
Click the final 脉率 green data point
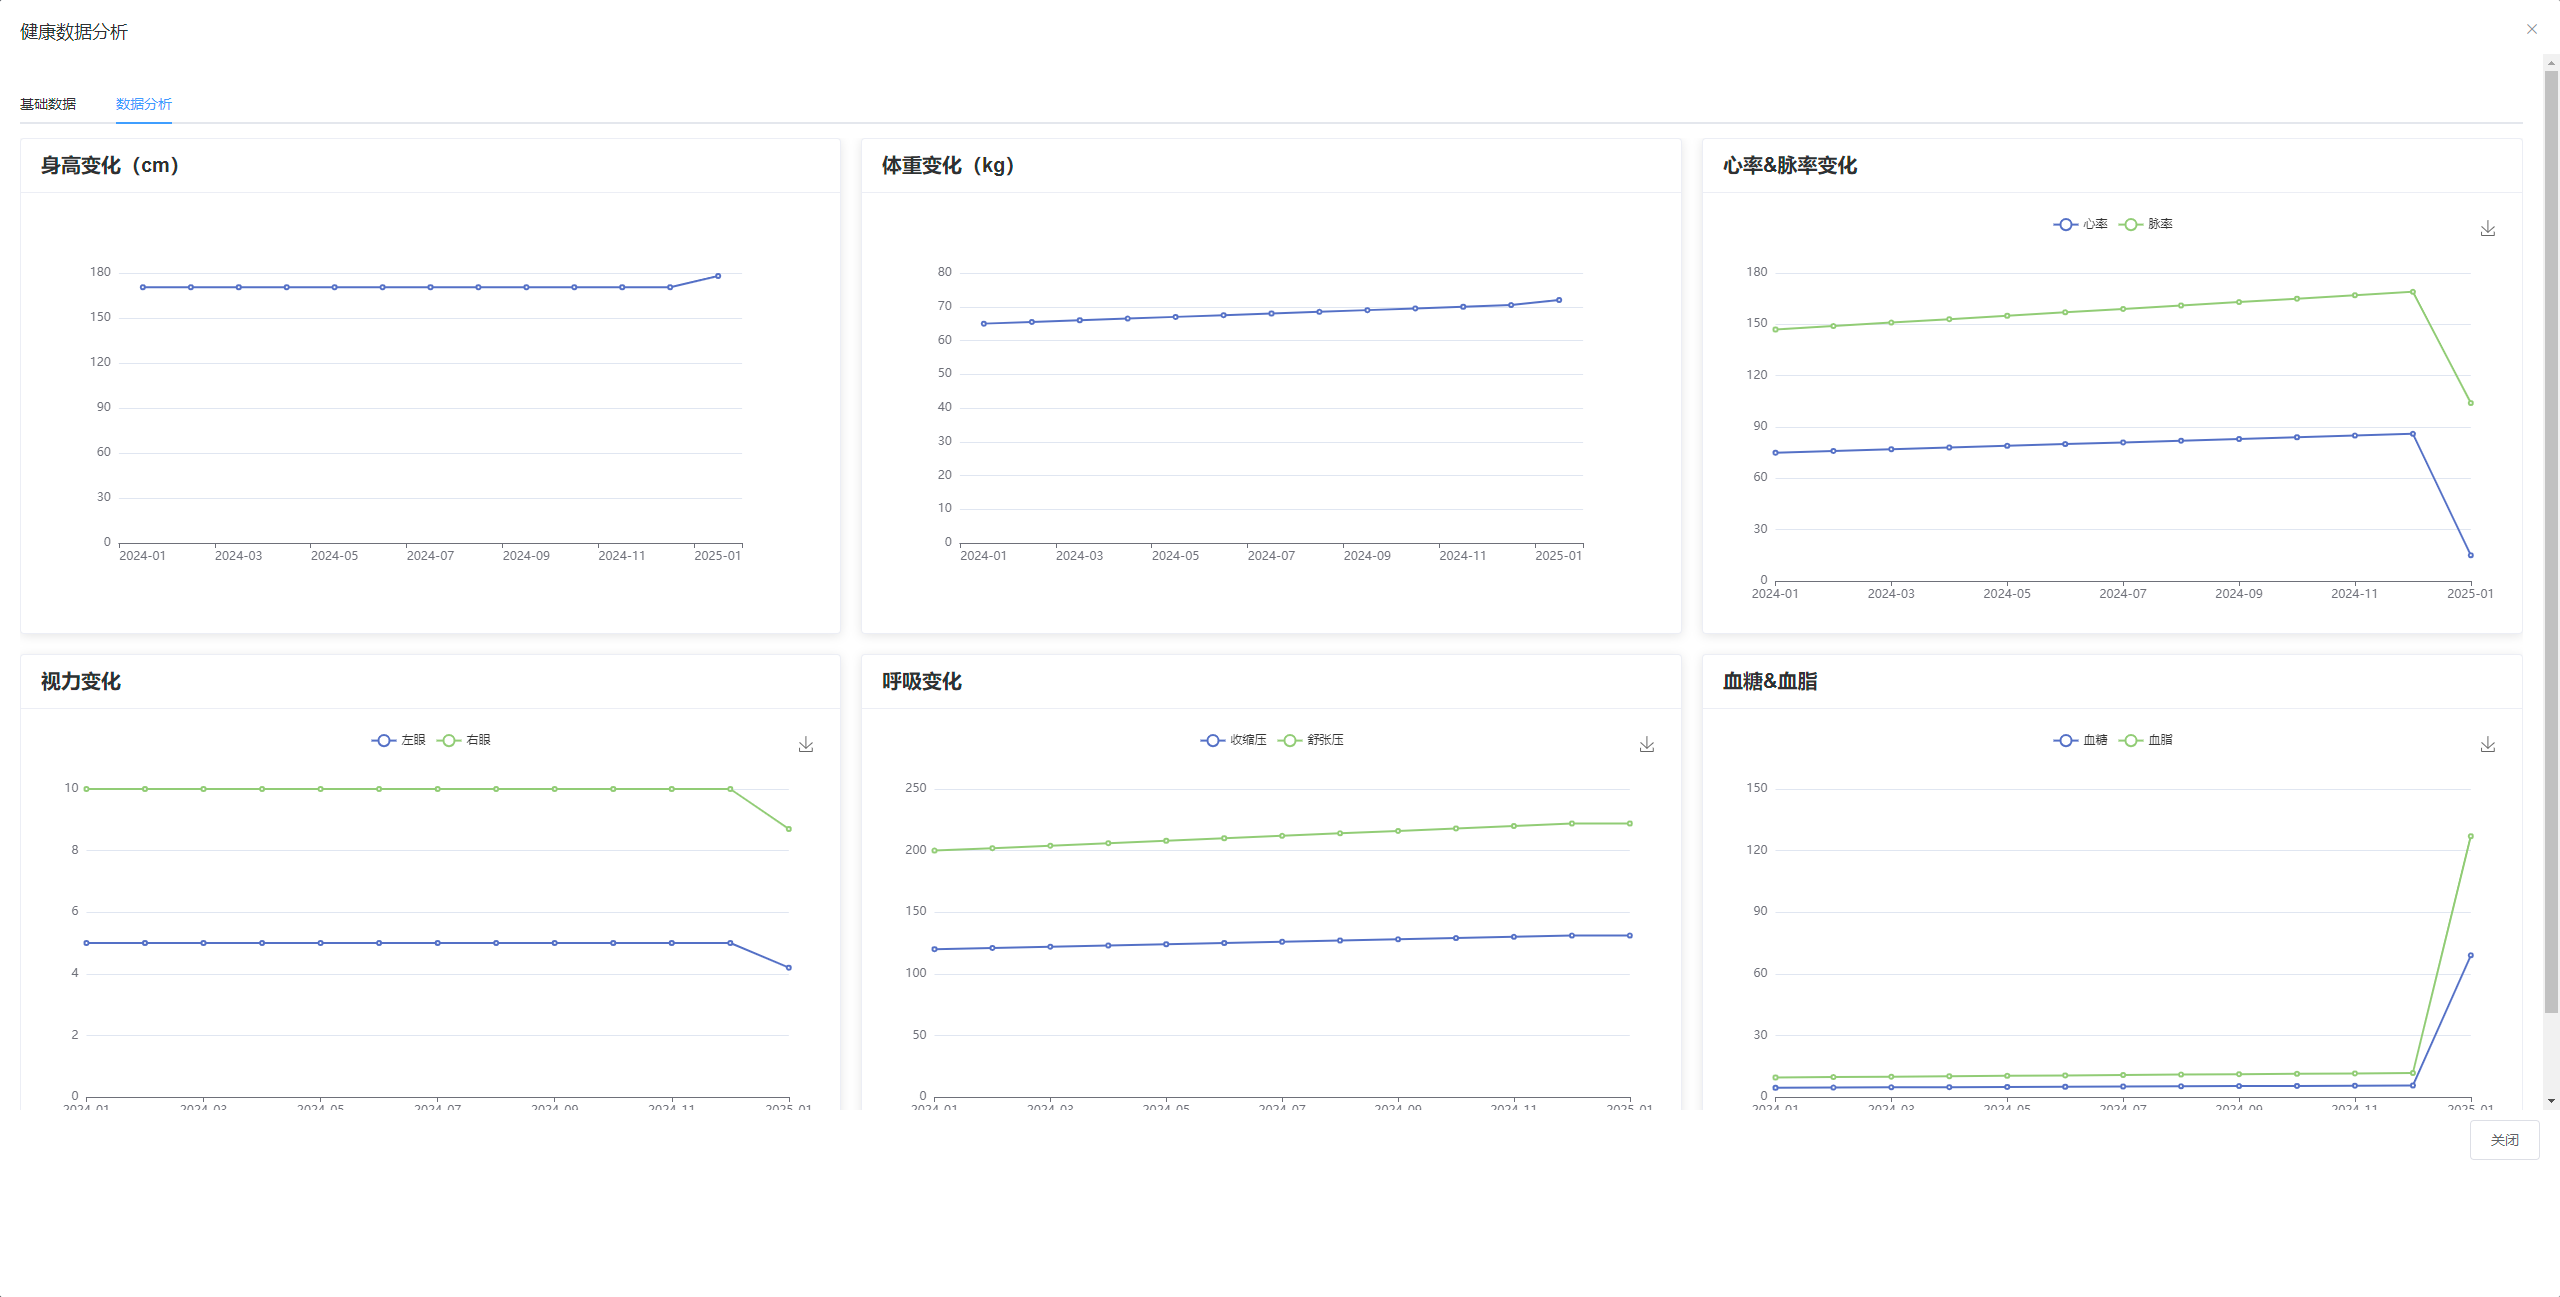[2471, 403]
